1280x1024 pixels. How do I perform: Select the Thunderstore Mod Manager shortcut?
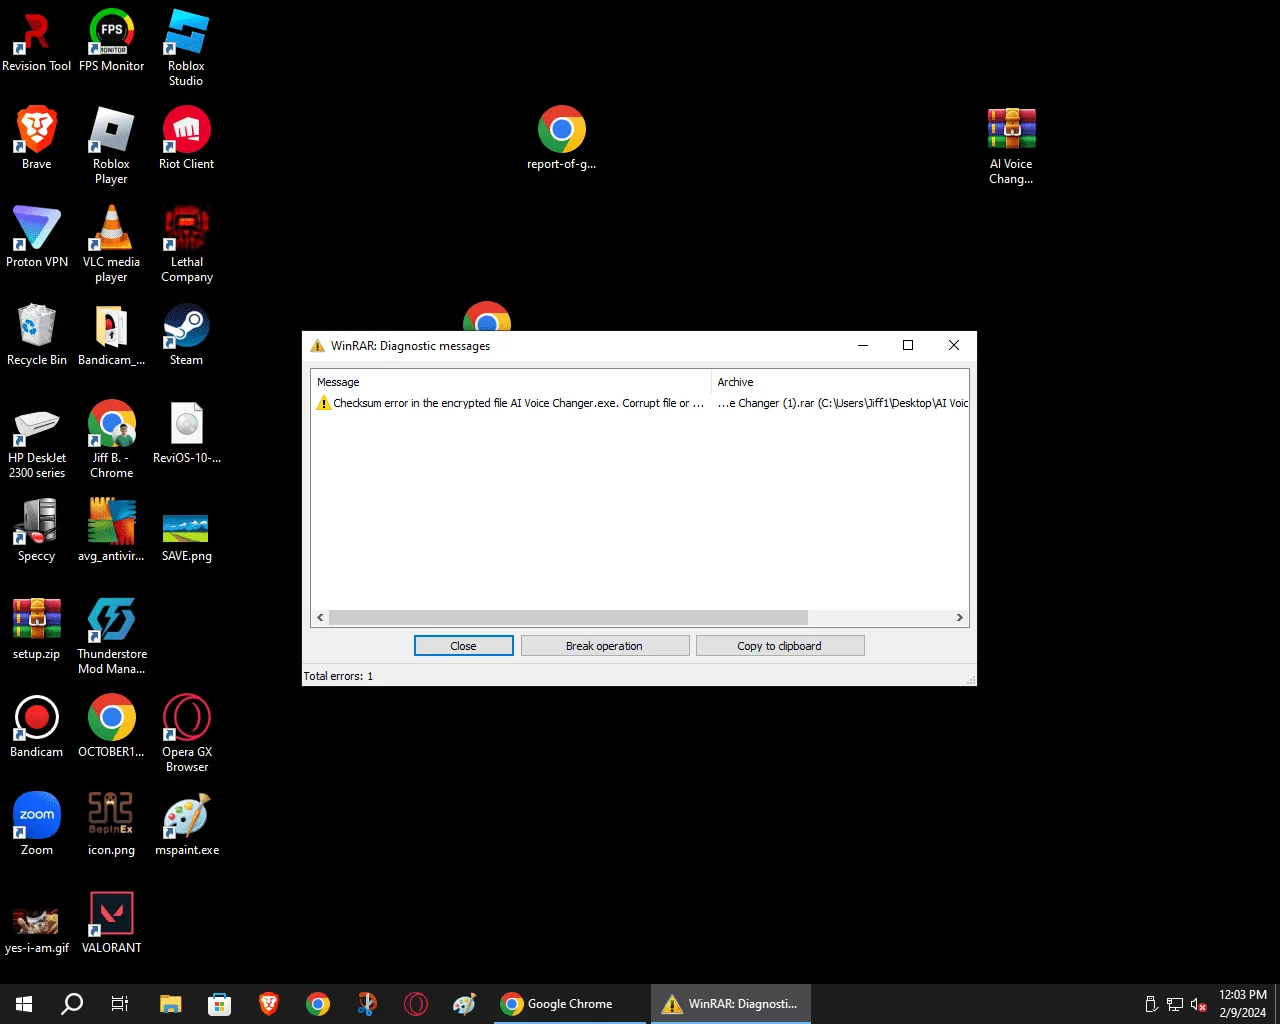[x=111, y=635]
